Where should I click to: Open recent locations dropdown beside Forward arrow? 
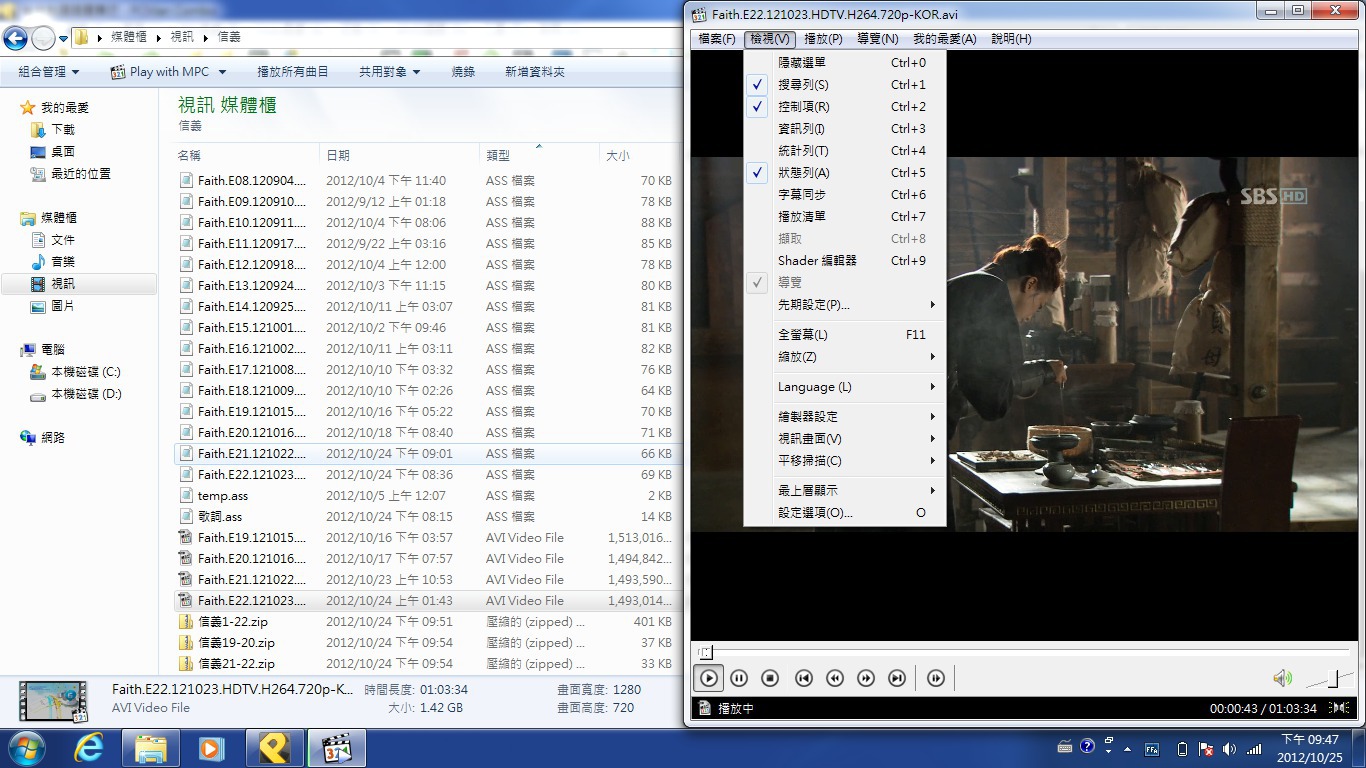(63, 39)
